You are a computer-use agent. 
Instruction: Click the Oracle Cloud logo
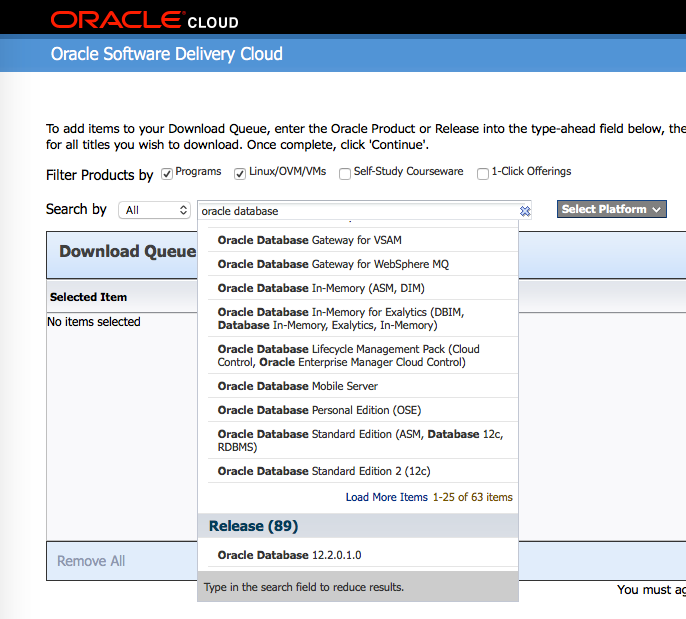145,20
